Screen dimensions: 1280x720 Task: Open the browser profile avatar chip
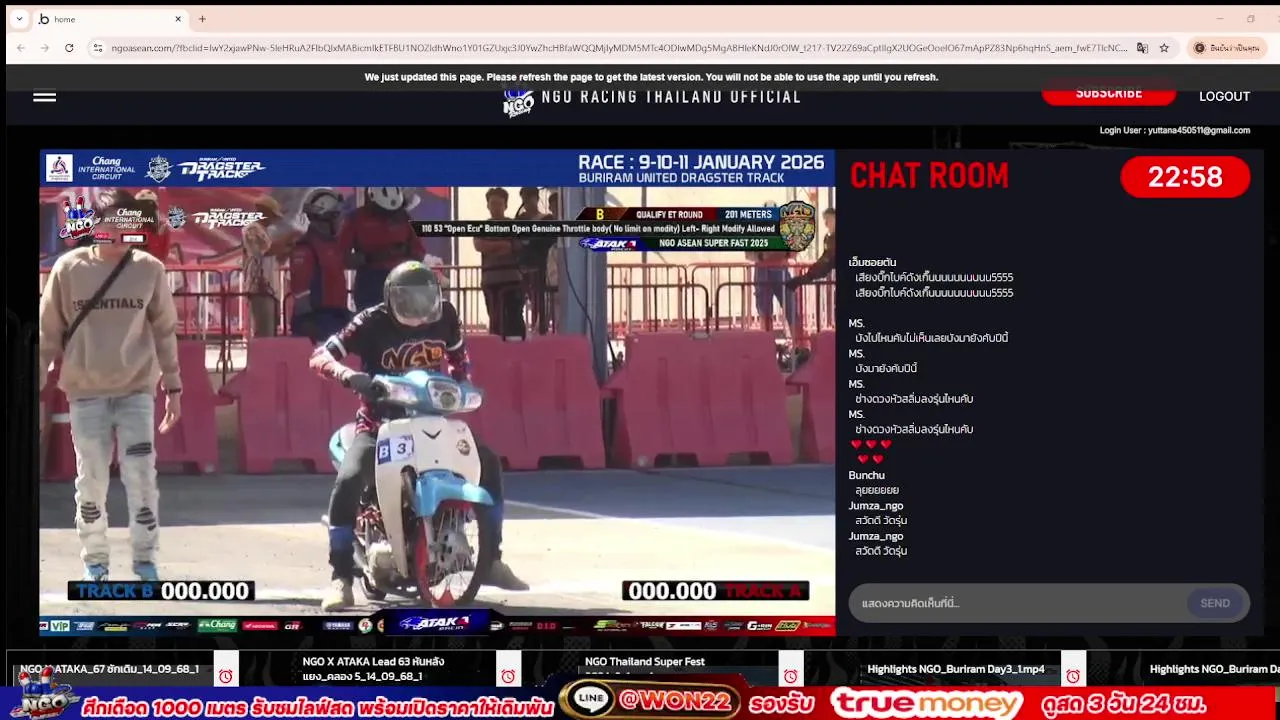point(1227,48)
